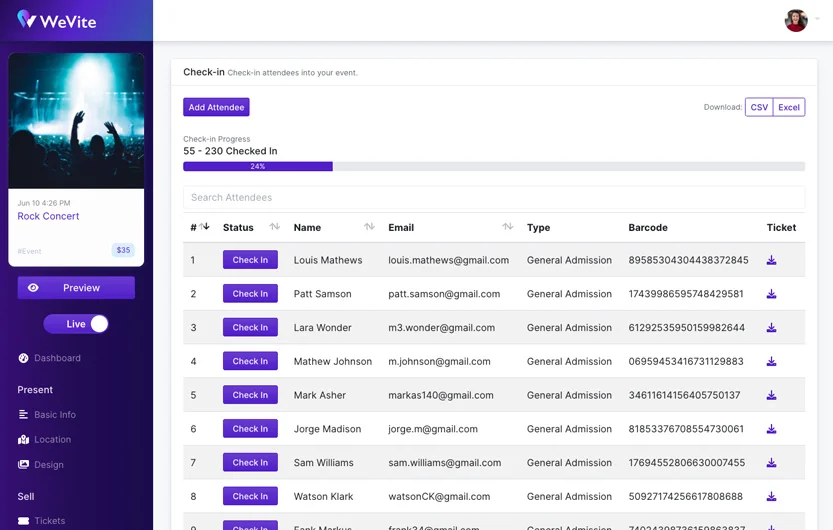The image size is (833, 530).
Task: Sort attendees by Email column
Action: (507, 227)
